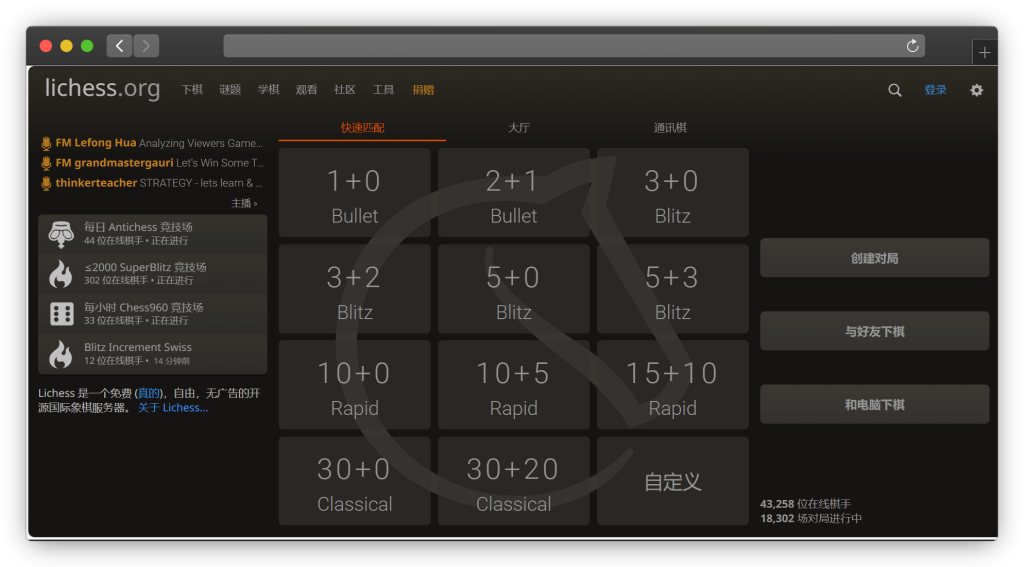1024x567 pixels.
Task: Open the 下棋 menu
Action: pos(192,90)
